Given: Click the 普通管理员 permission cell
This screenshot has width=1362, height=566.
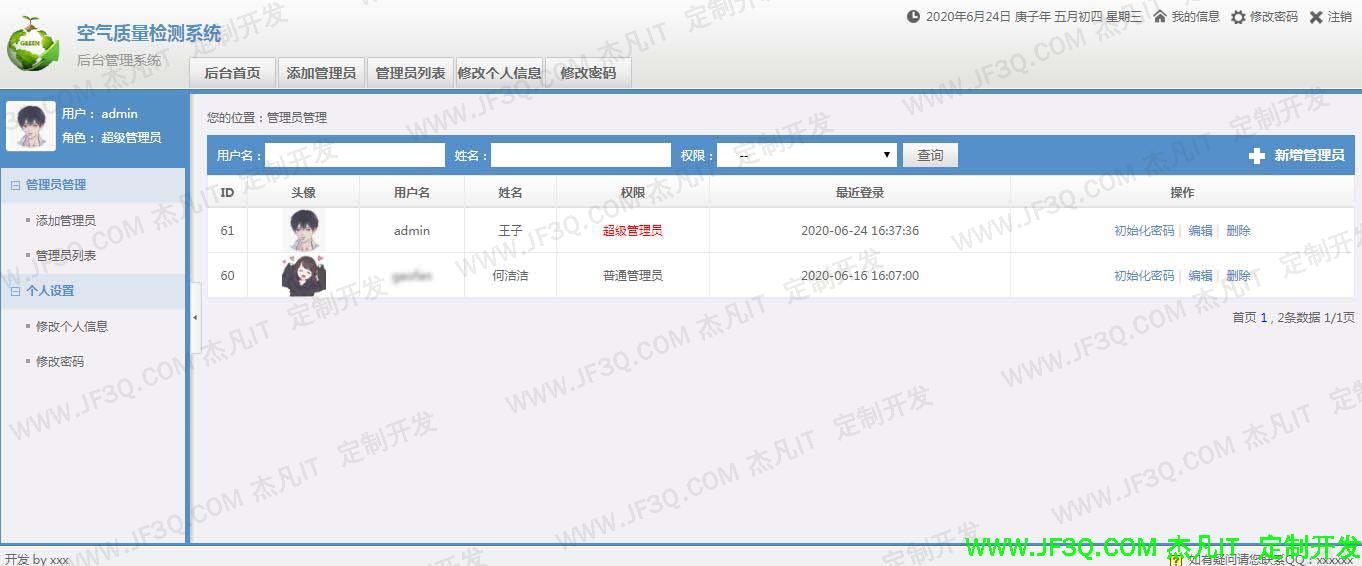Looking at the screenshot, I should click(633, 276).
